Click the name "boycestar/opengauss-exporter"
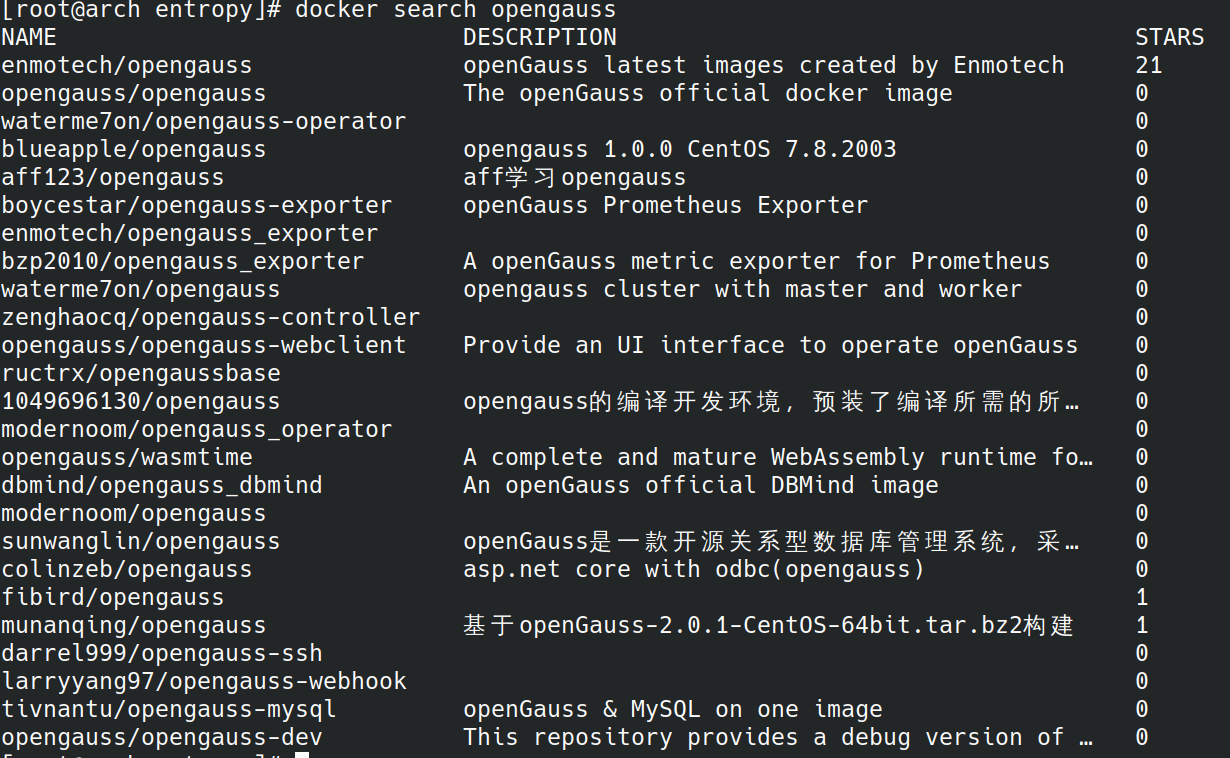The image size is (1230, 758). 196,206
